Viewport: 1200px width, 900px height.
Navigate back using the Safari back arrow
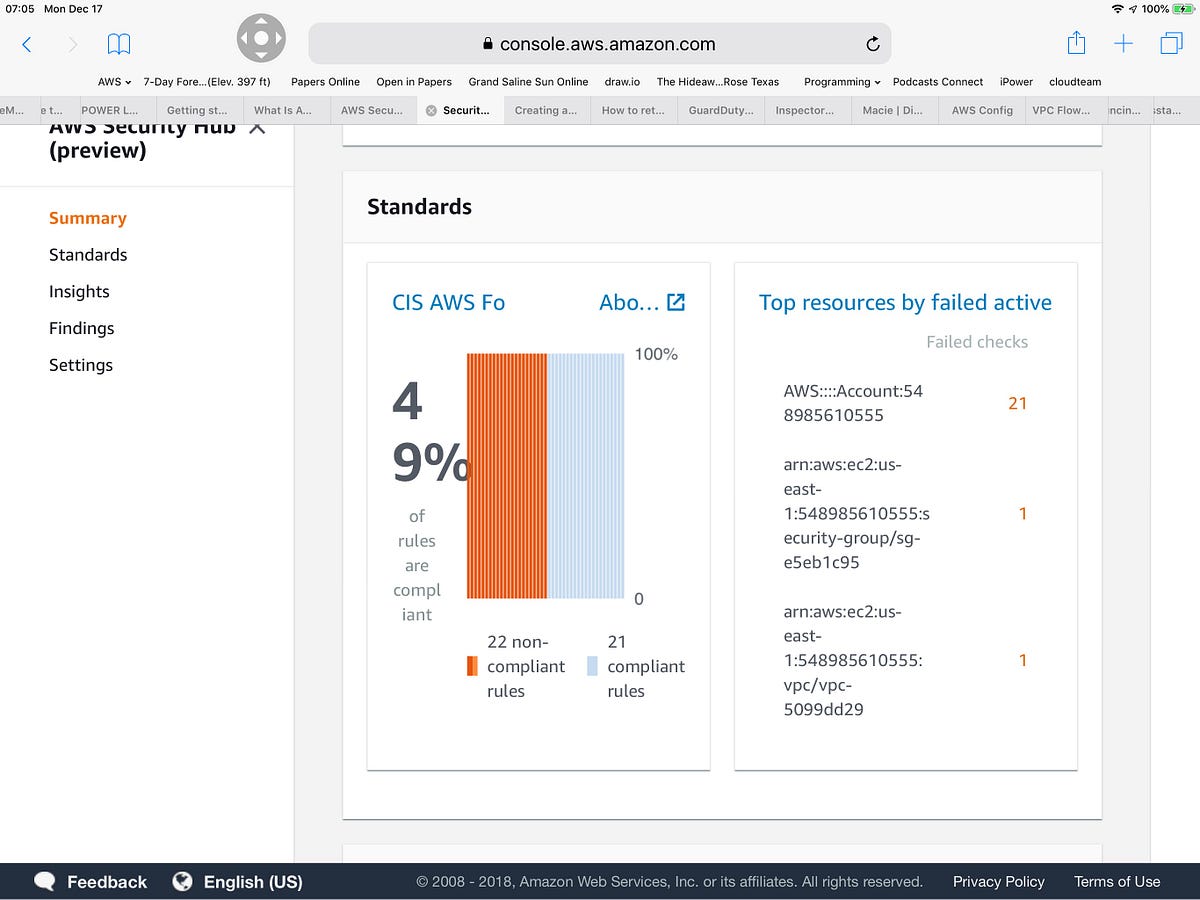tap(26, 45)
